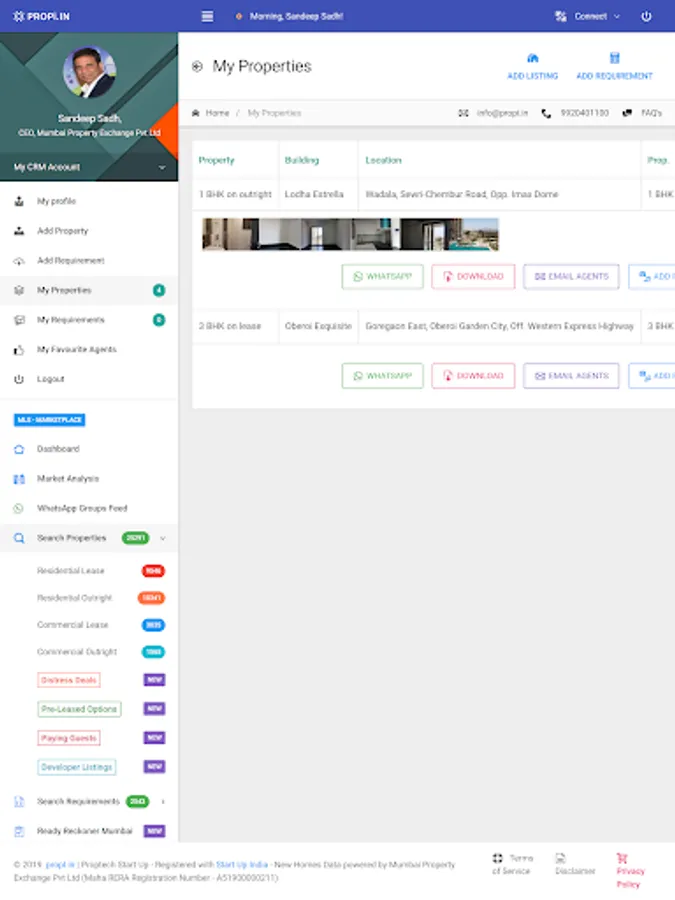Click the Add Requirement icon
675x900 pixels.
(x=614, y=58)
